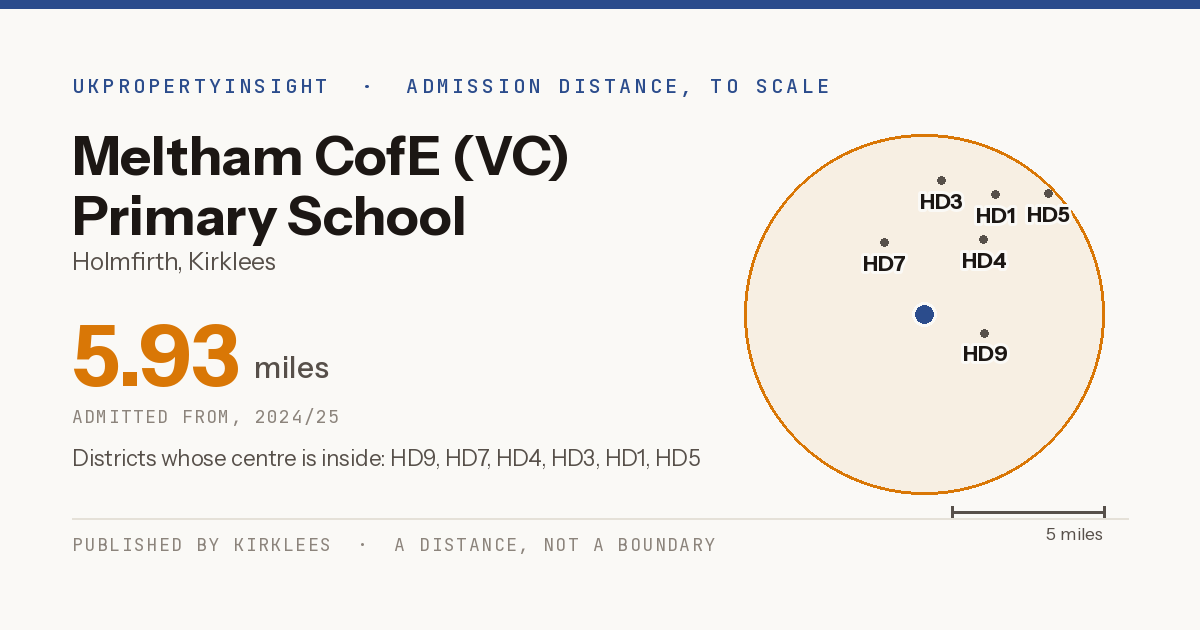Select the HD9 district marker dot
The width and height of the screenshot is (1200, 630).
(x=984, y=333)
